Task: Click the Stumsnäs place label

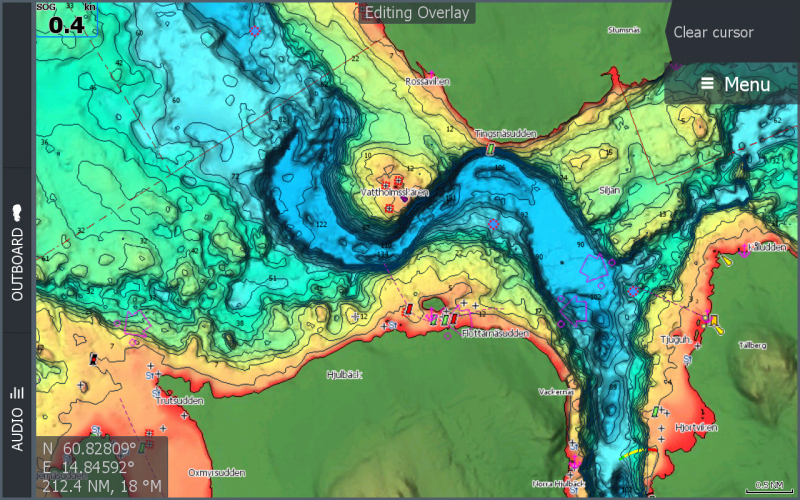Action: pyautogui.click(x=626, y=30)
